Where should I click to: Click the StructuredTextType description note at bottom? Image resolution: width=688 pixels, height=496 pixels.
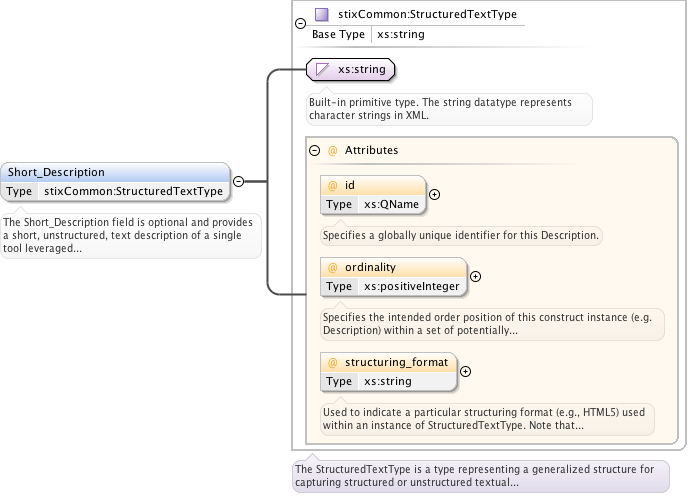475,475
